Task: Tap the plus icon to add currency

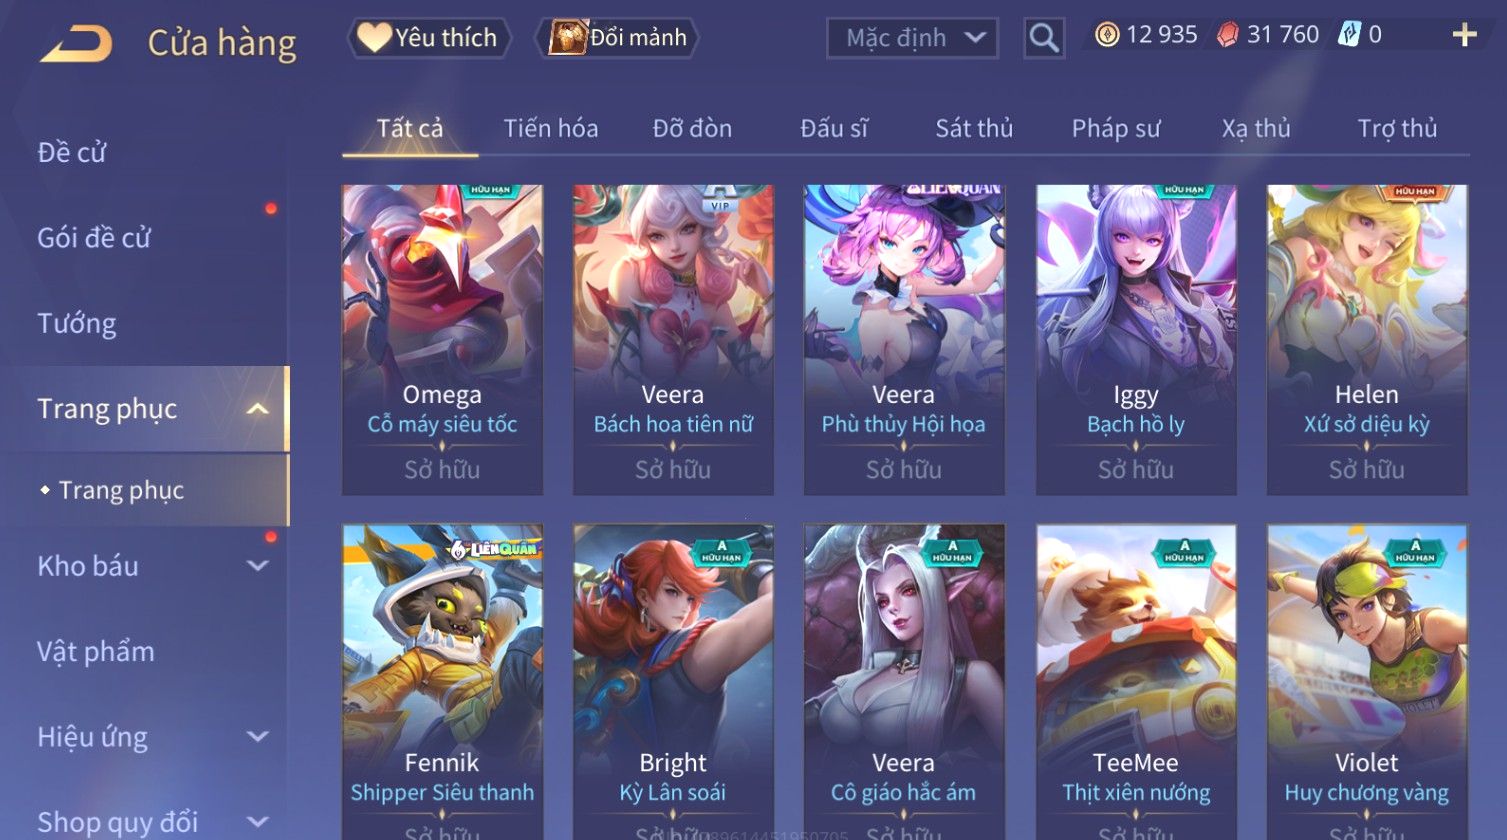Action: (x=1464, y=35)
